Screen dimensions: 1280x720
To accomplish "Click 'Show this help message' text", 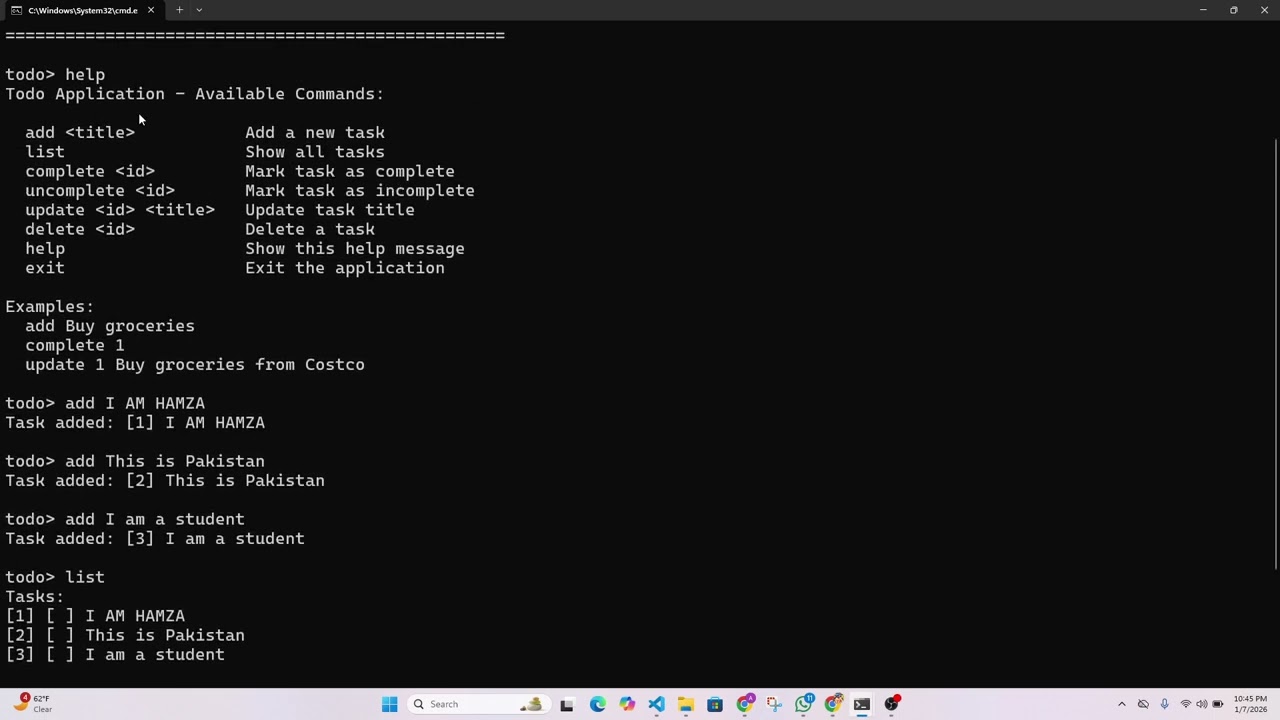I will tap(355, 248).
